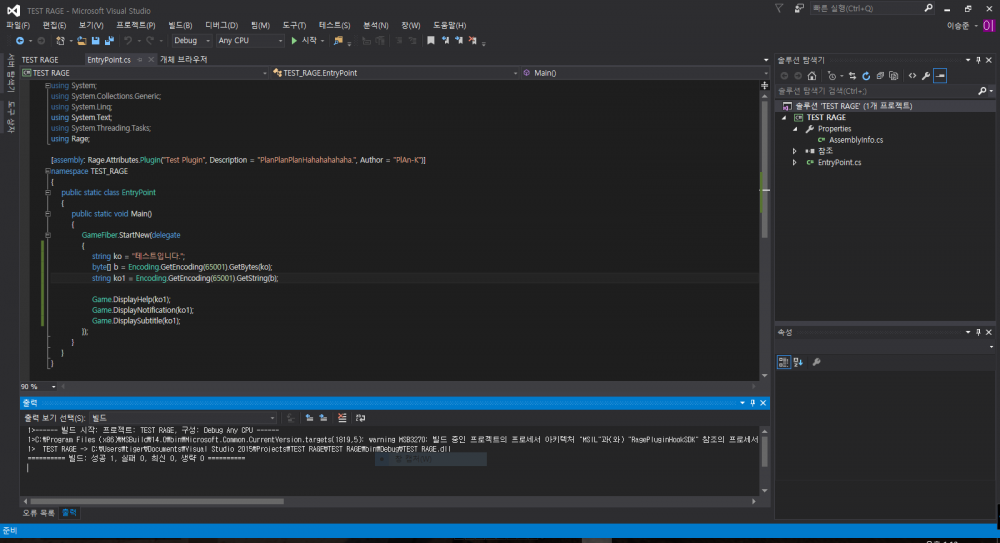Viewport: 1000px width, 543px height.
Task: Click the bookmark icon in the main toolbar
Action: pos(431,41)
